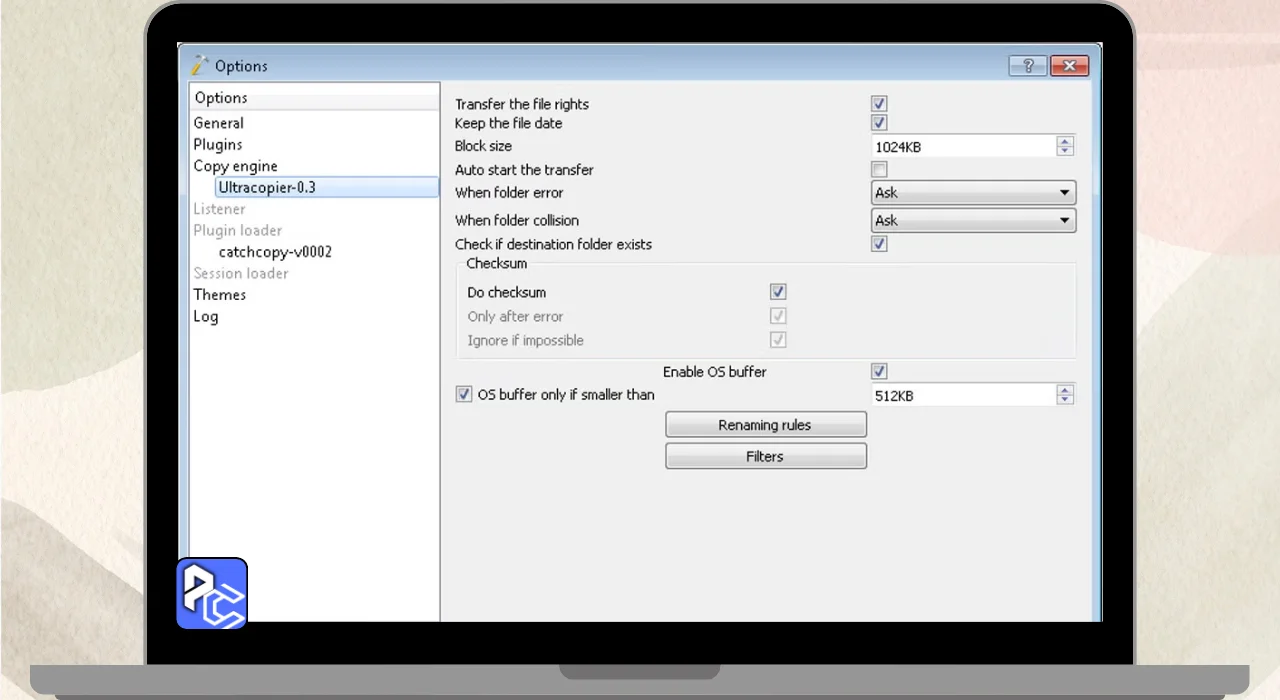This screenshot has height=700, width=1280.
Task: Click the Filters button
Action: pyautogui.click(x=765, y=457)
